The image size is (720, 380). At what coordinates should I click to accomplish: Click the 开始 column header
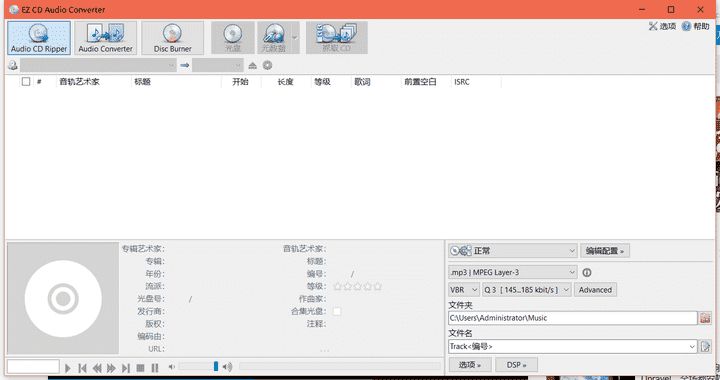coord(241,82)
